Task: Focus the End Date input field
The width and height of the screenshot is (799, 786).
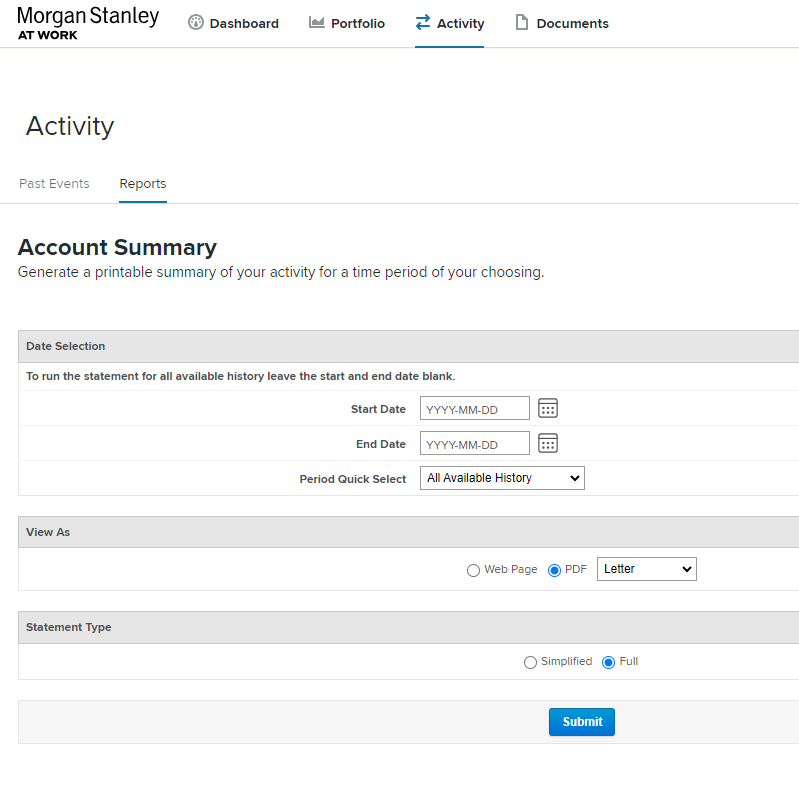Action: point(474,443)
